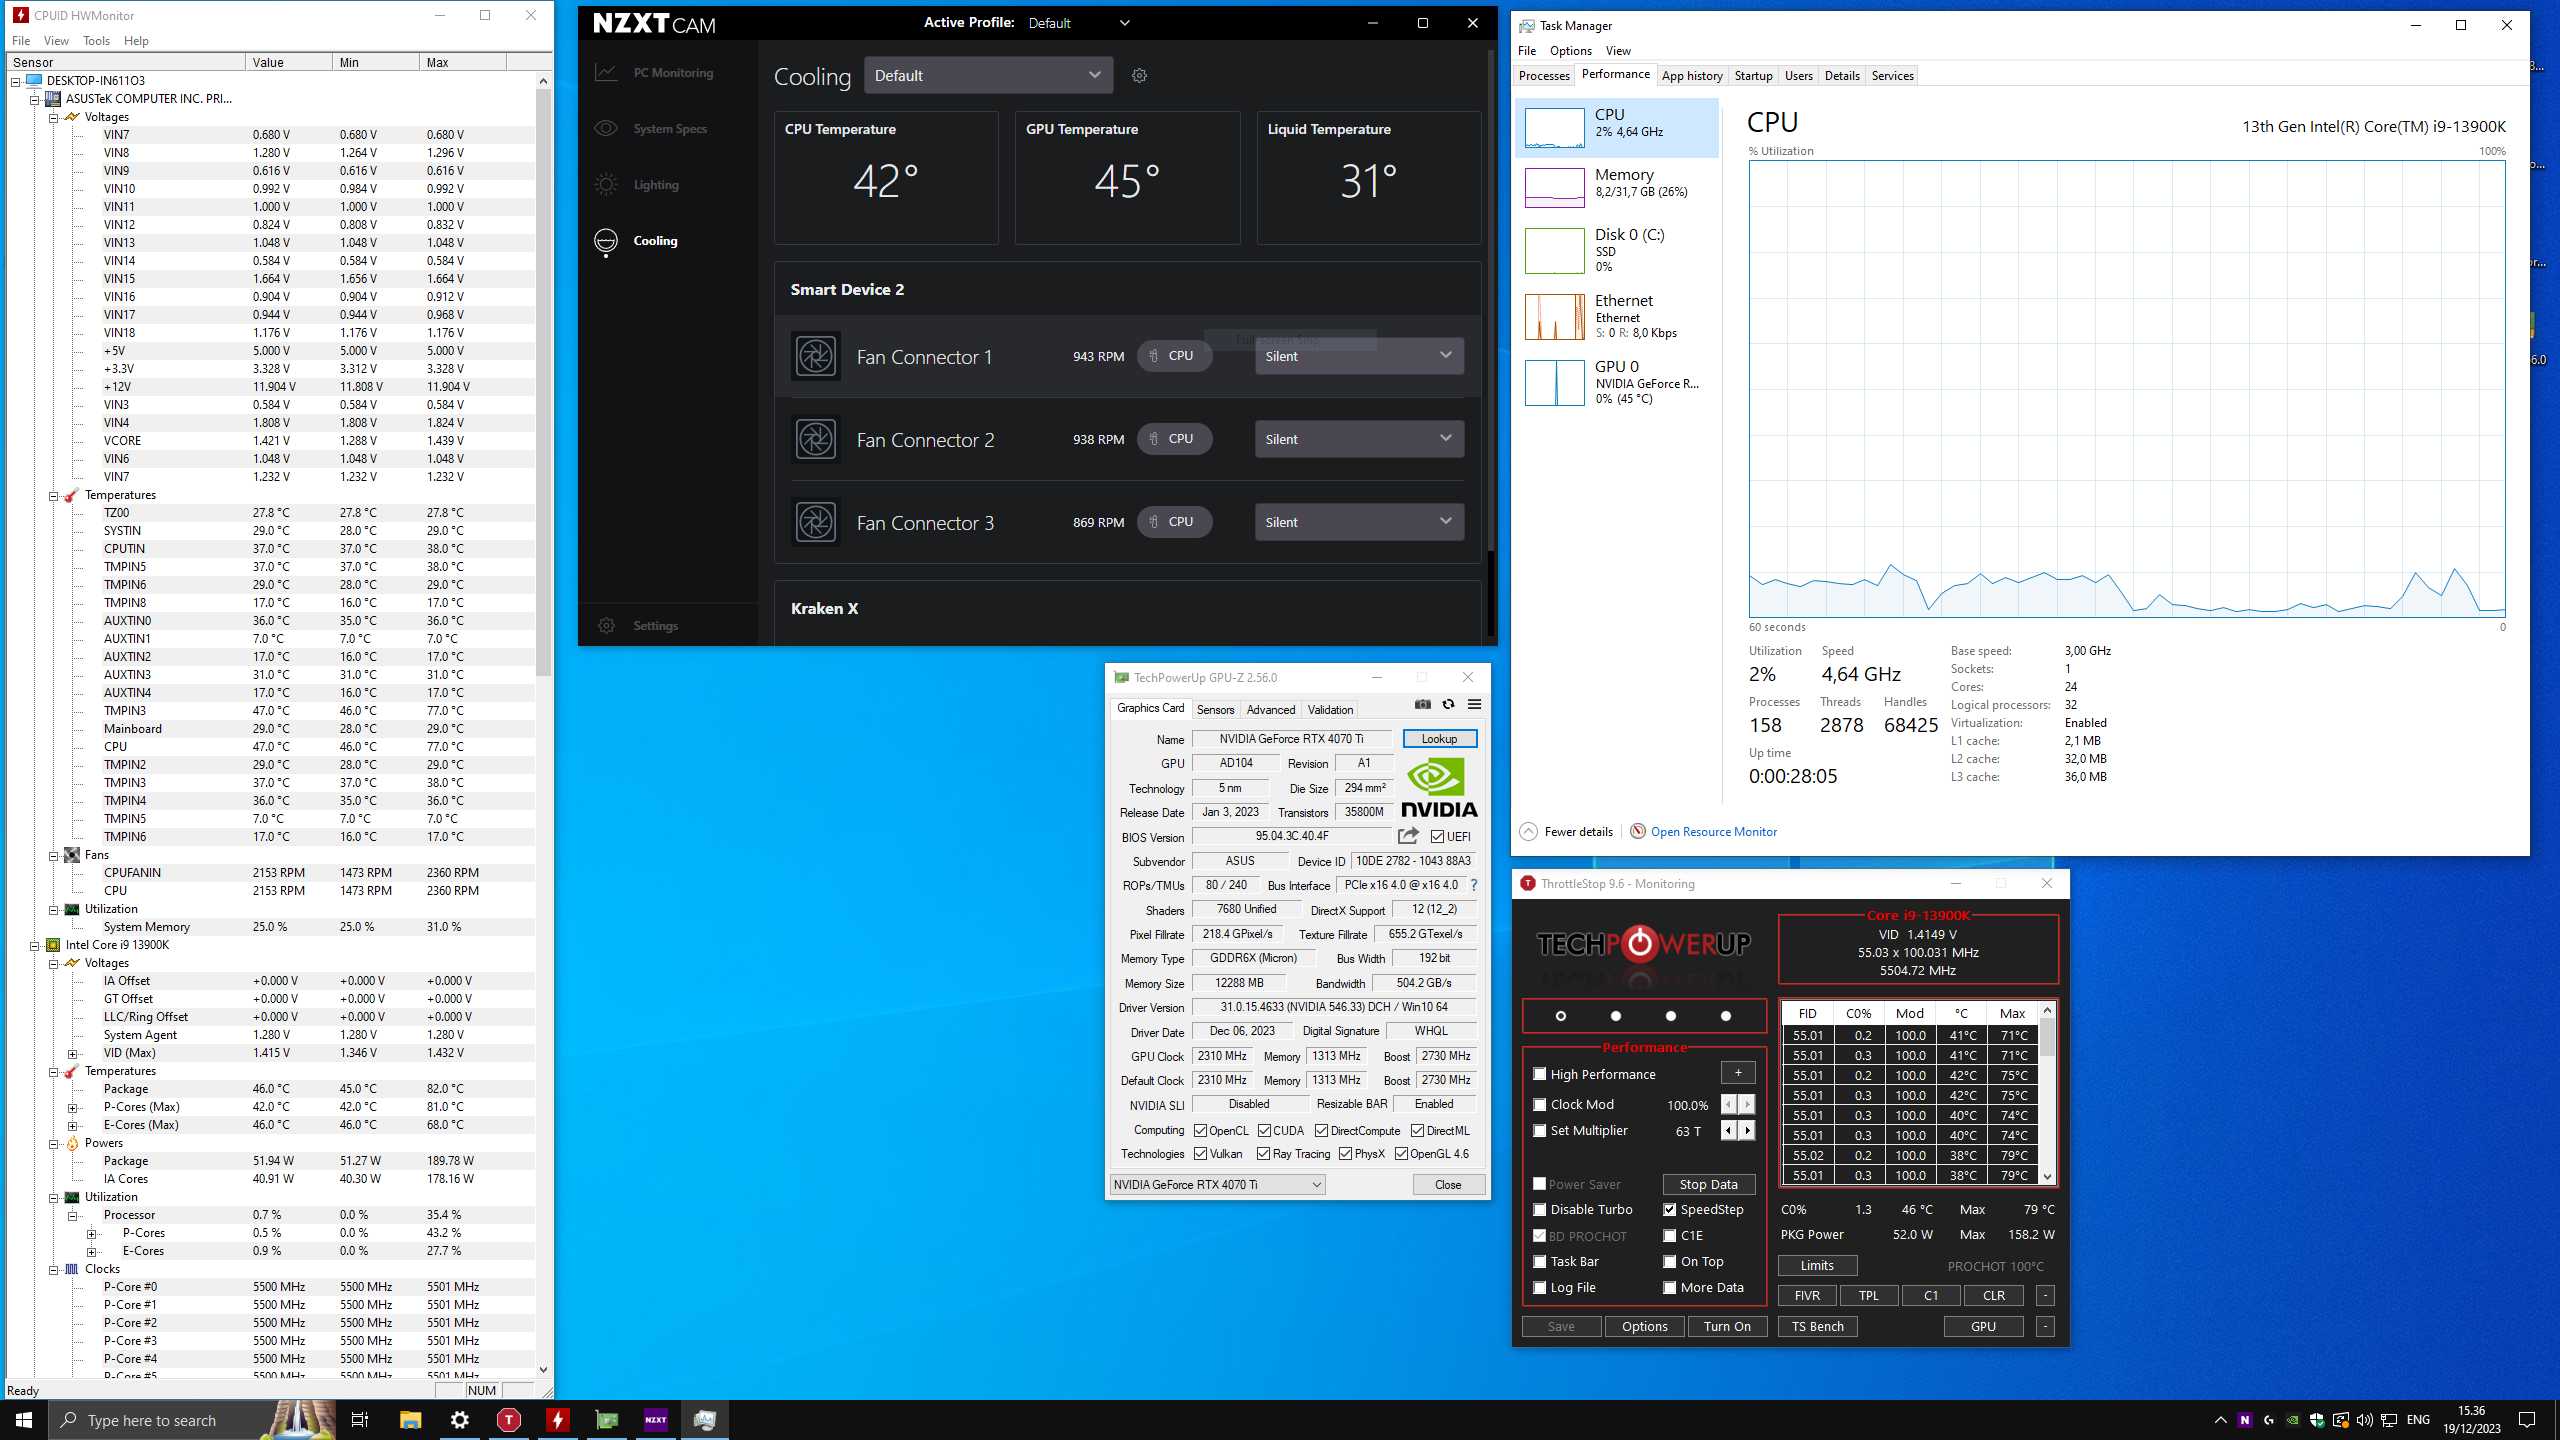Toggle SpeedStep checkbox in ThrottleStop
Viewport: 2560px width, 1440px height.
1670,1210
